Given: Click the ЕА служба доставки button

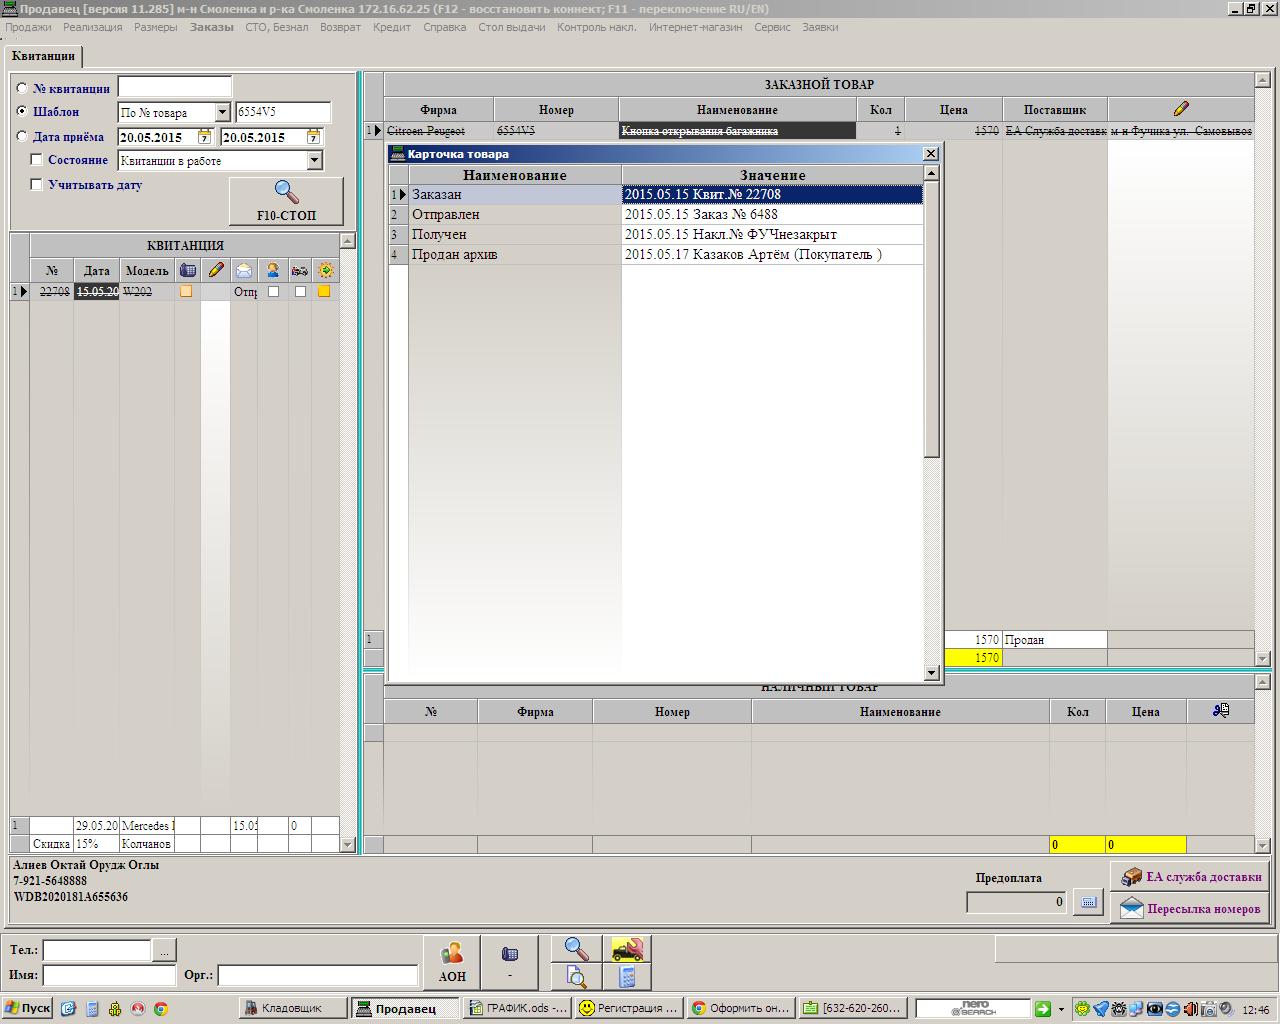Looking at the screenshot, I should point(1190,877).
